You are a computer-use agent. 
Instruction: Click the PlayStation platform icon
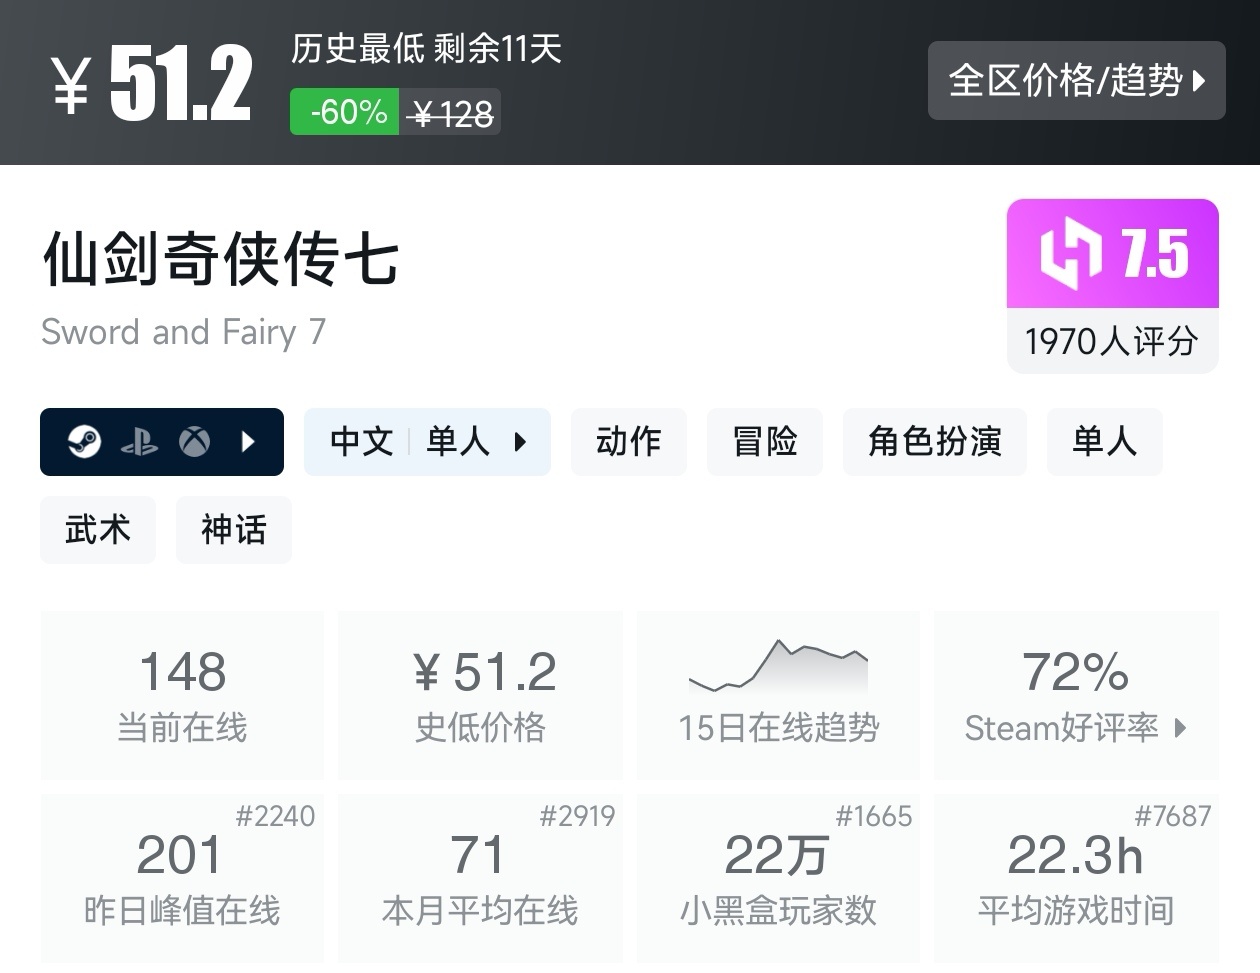pos(139,441)
